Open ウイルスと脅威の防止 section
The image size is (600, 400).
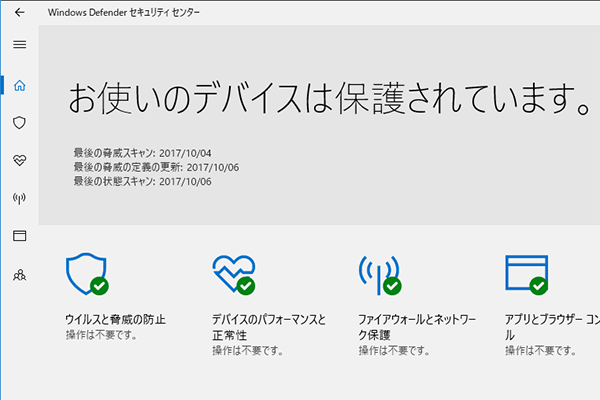click(x=115, y=319)
